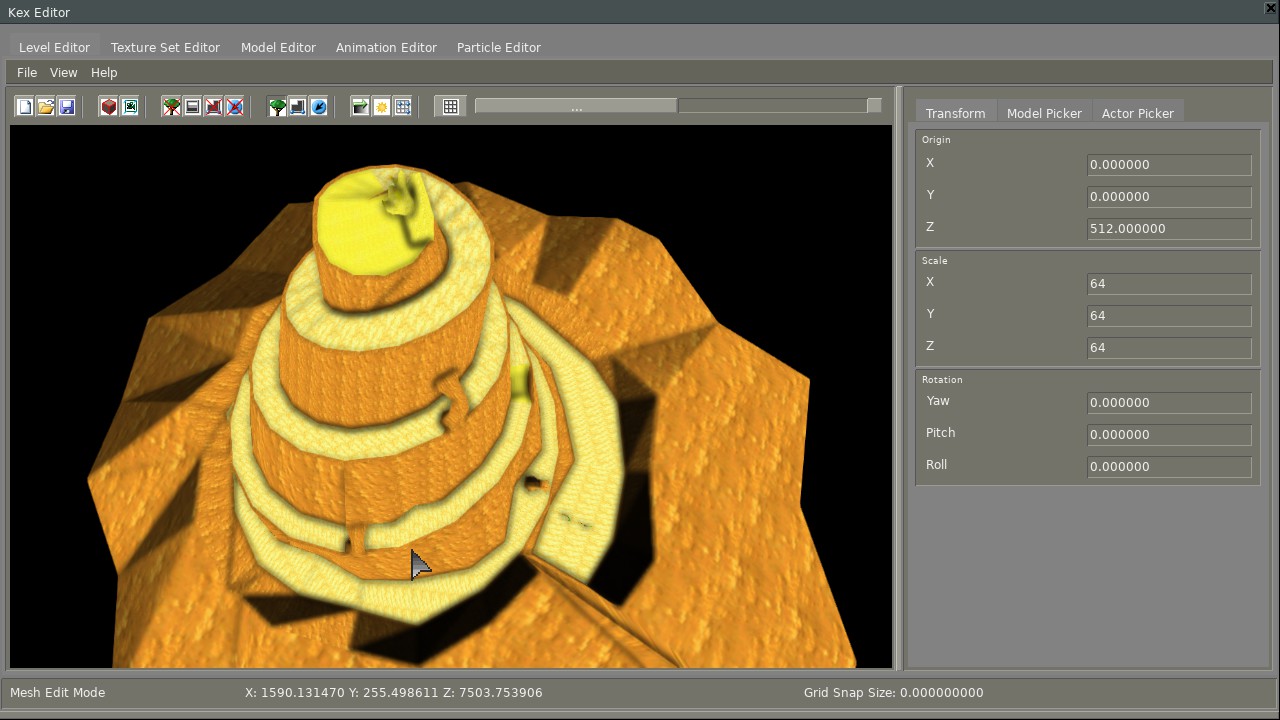Open the Actor Picker tab
Viewport: 1280px width, 720px height.
tap(1137, 113)
